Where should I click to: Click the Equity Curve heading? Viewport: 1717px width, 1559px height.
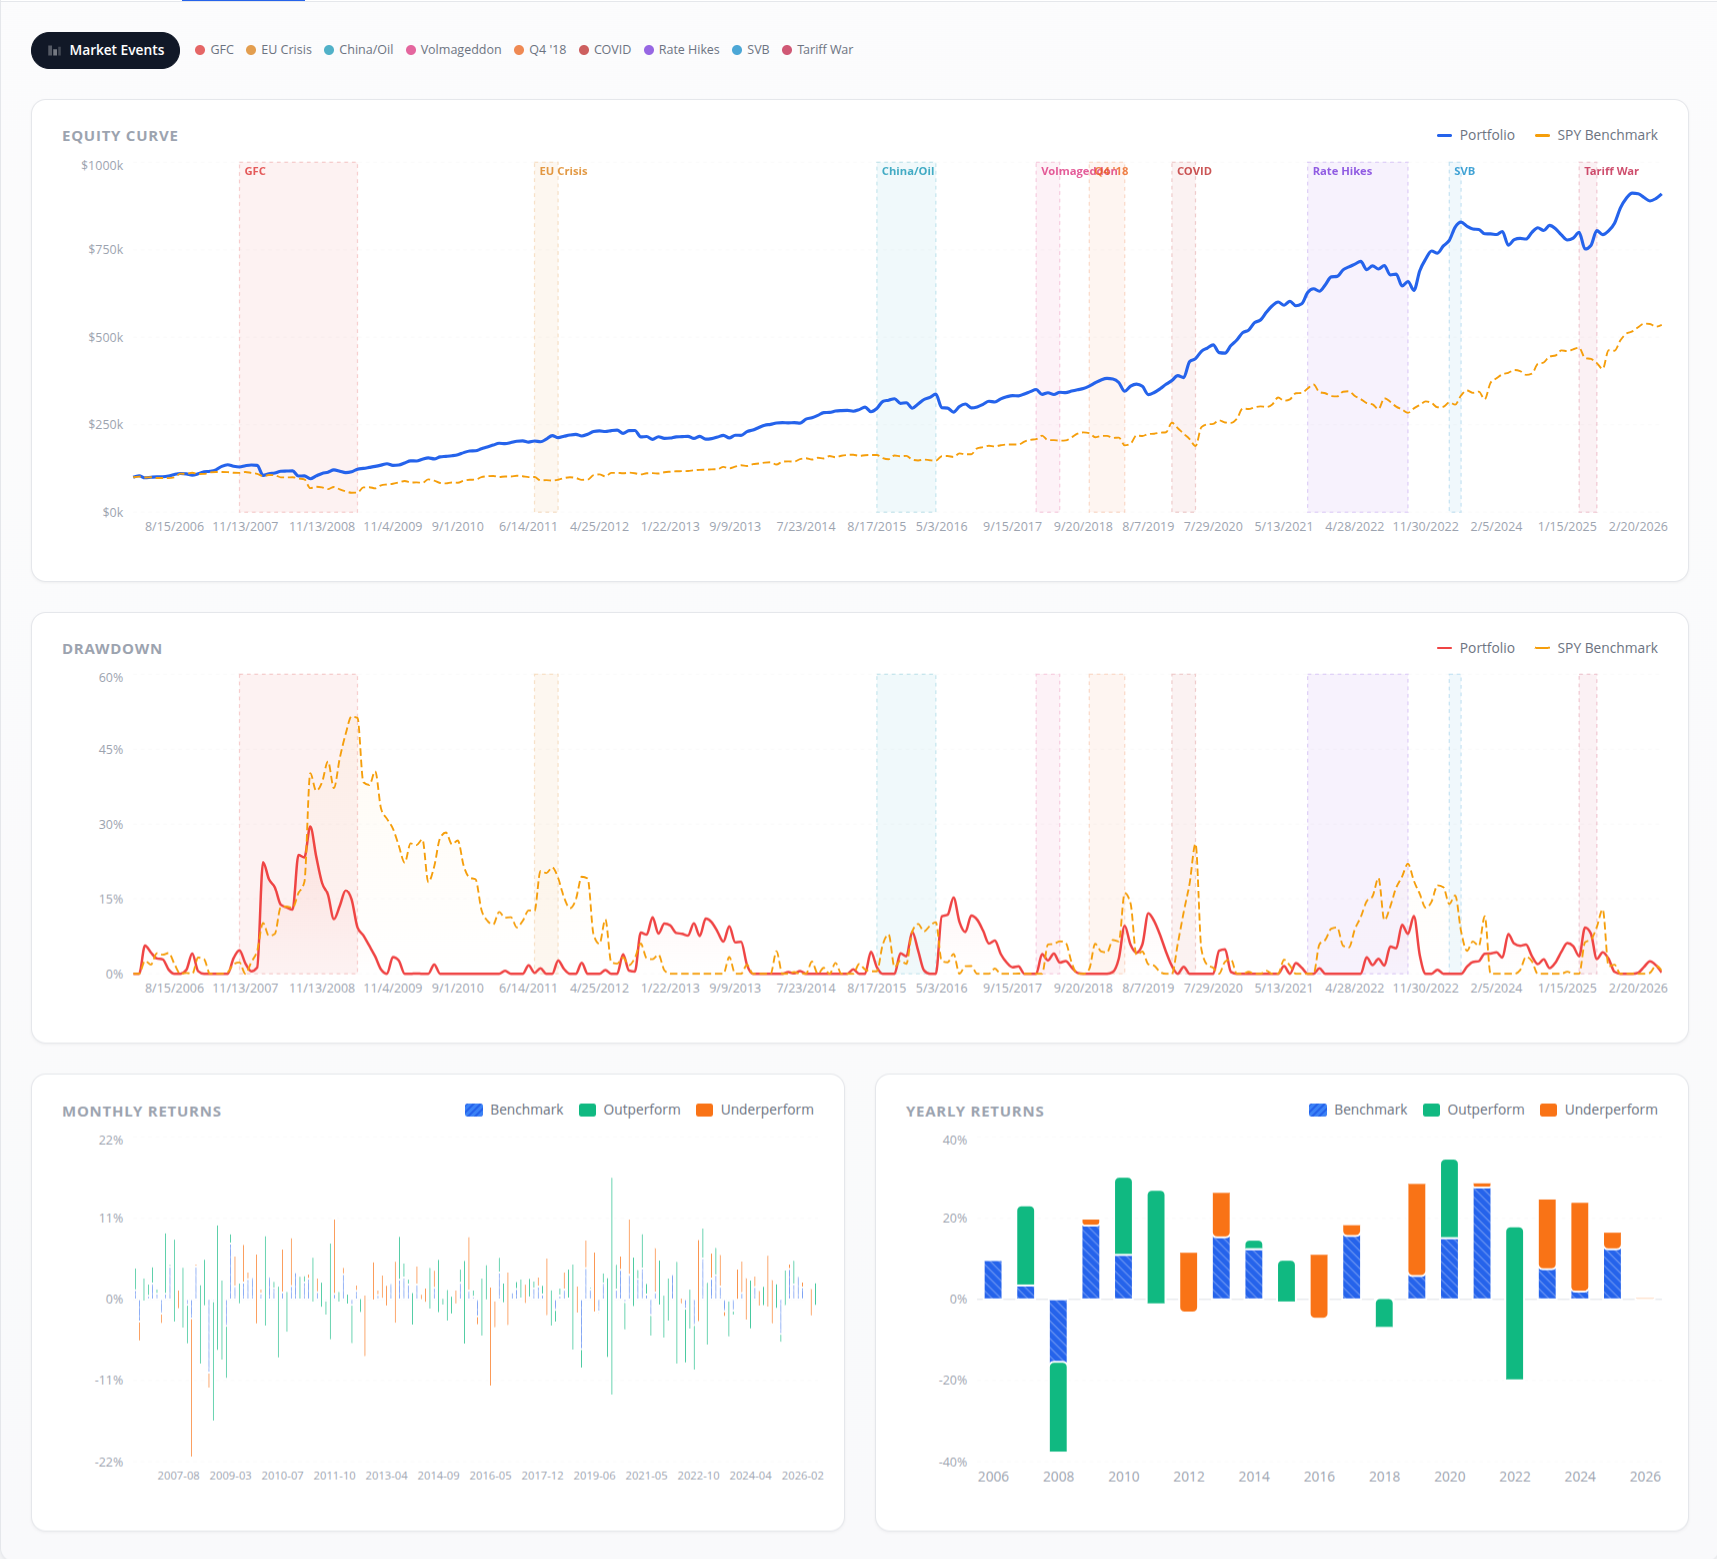tap(120, 136)
